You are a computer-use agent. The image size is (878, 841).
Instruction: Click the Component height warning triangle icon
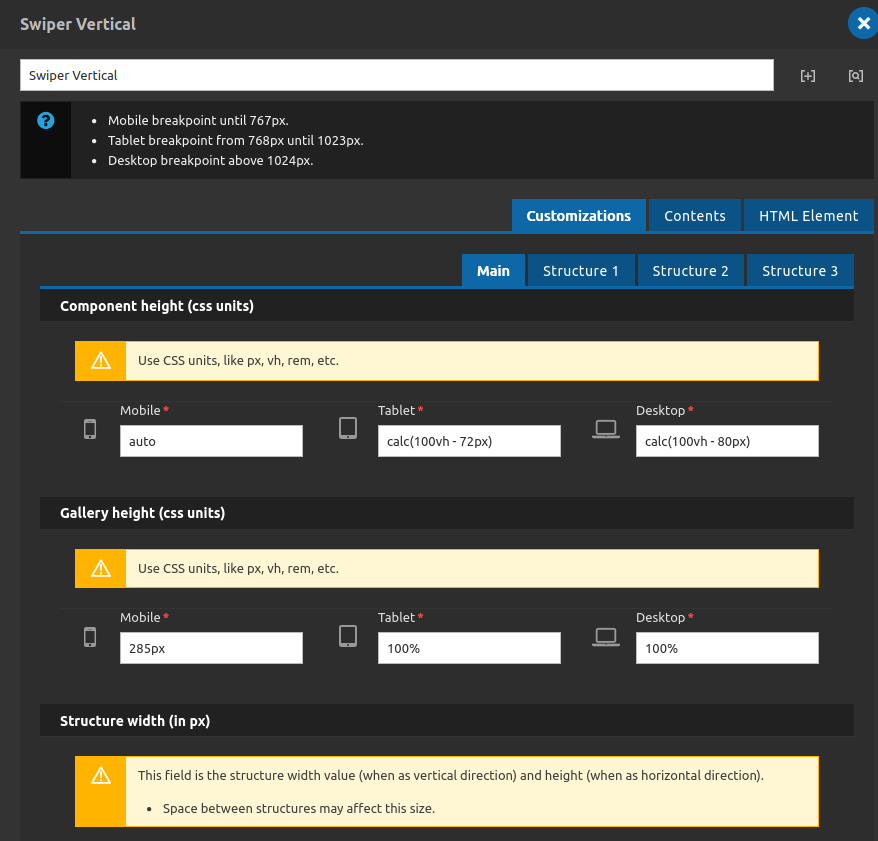pyautogui.click(x=101, y=361)
